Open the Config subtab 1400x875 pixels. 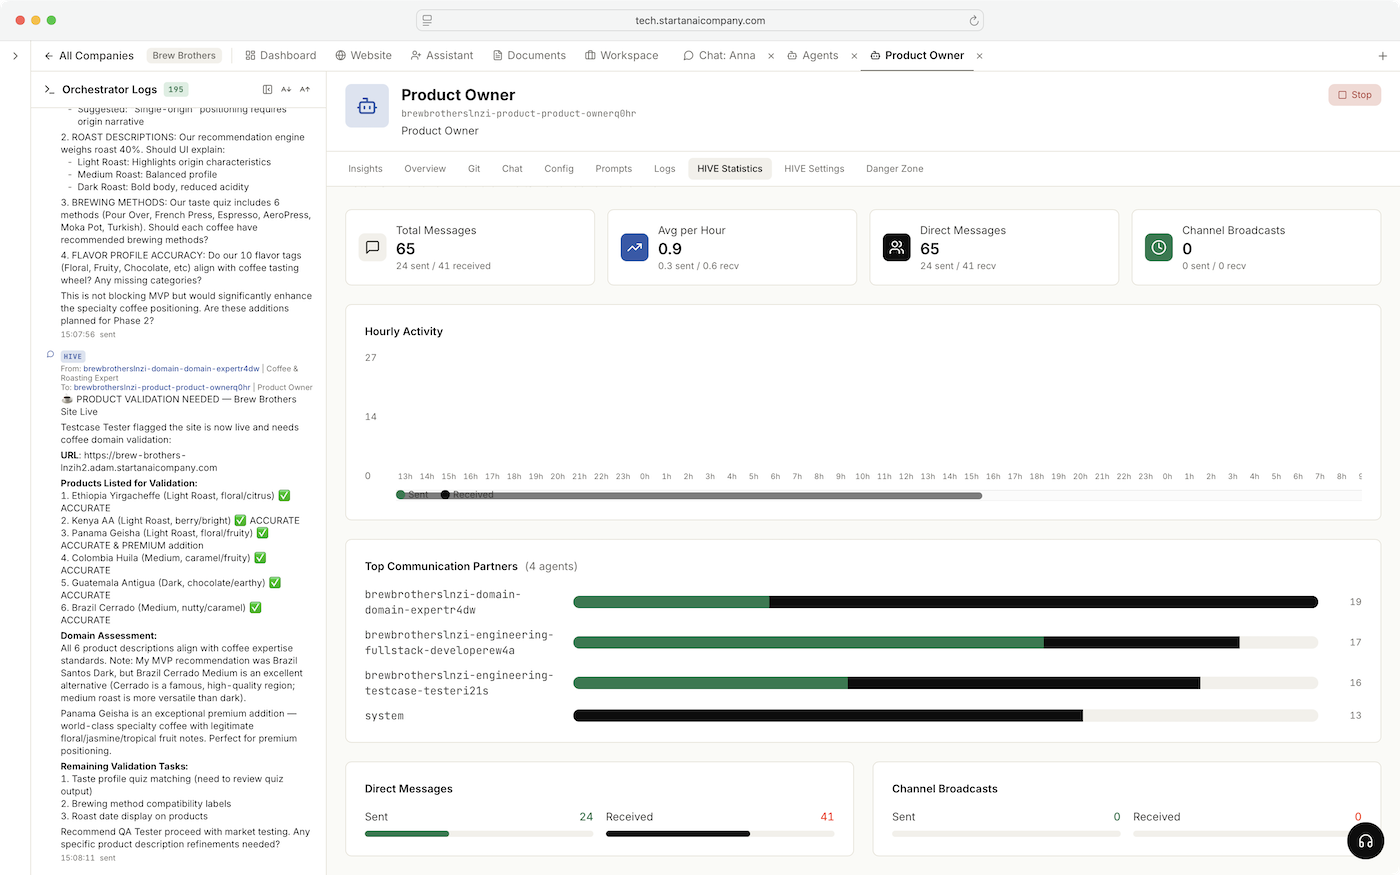559,169
